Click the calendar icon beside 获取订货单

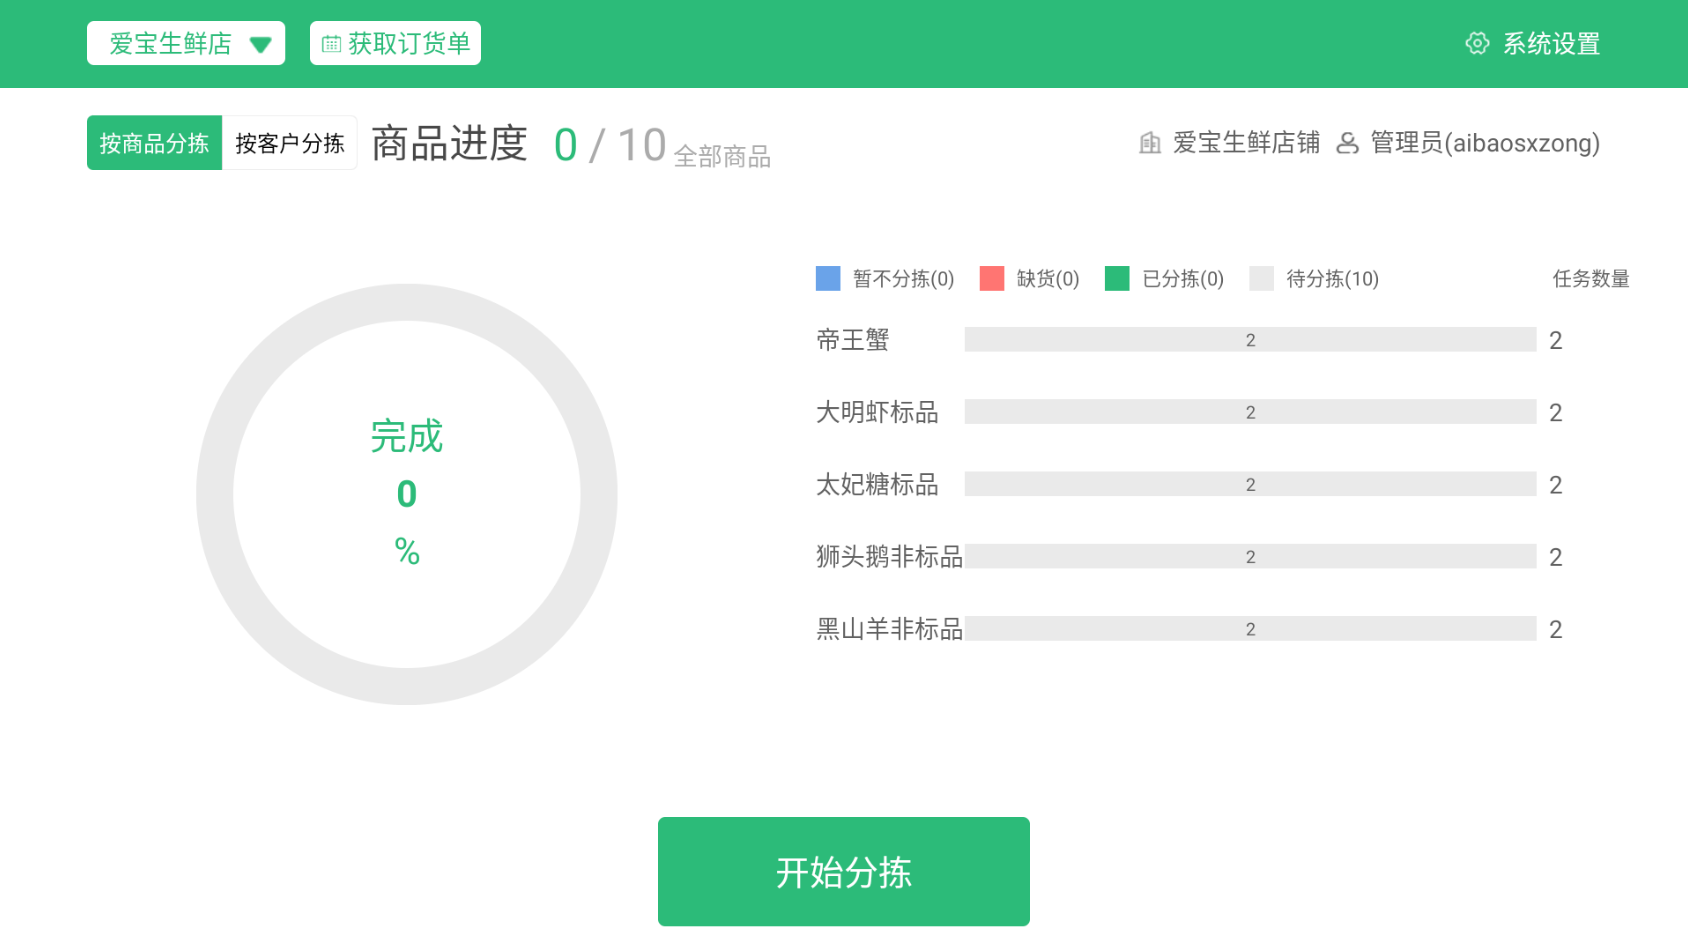tap(331, 44)
